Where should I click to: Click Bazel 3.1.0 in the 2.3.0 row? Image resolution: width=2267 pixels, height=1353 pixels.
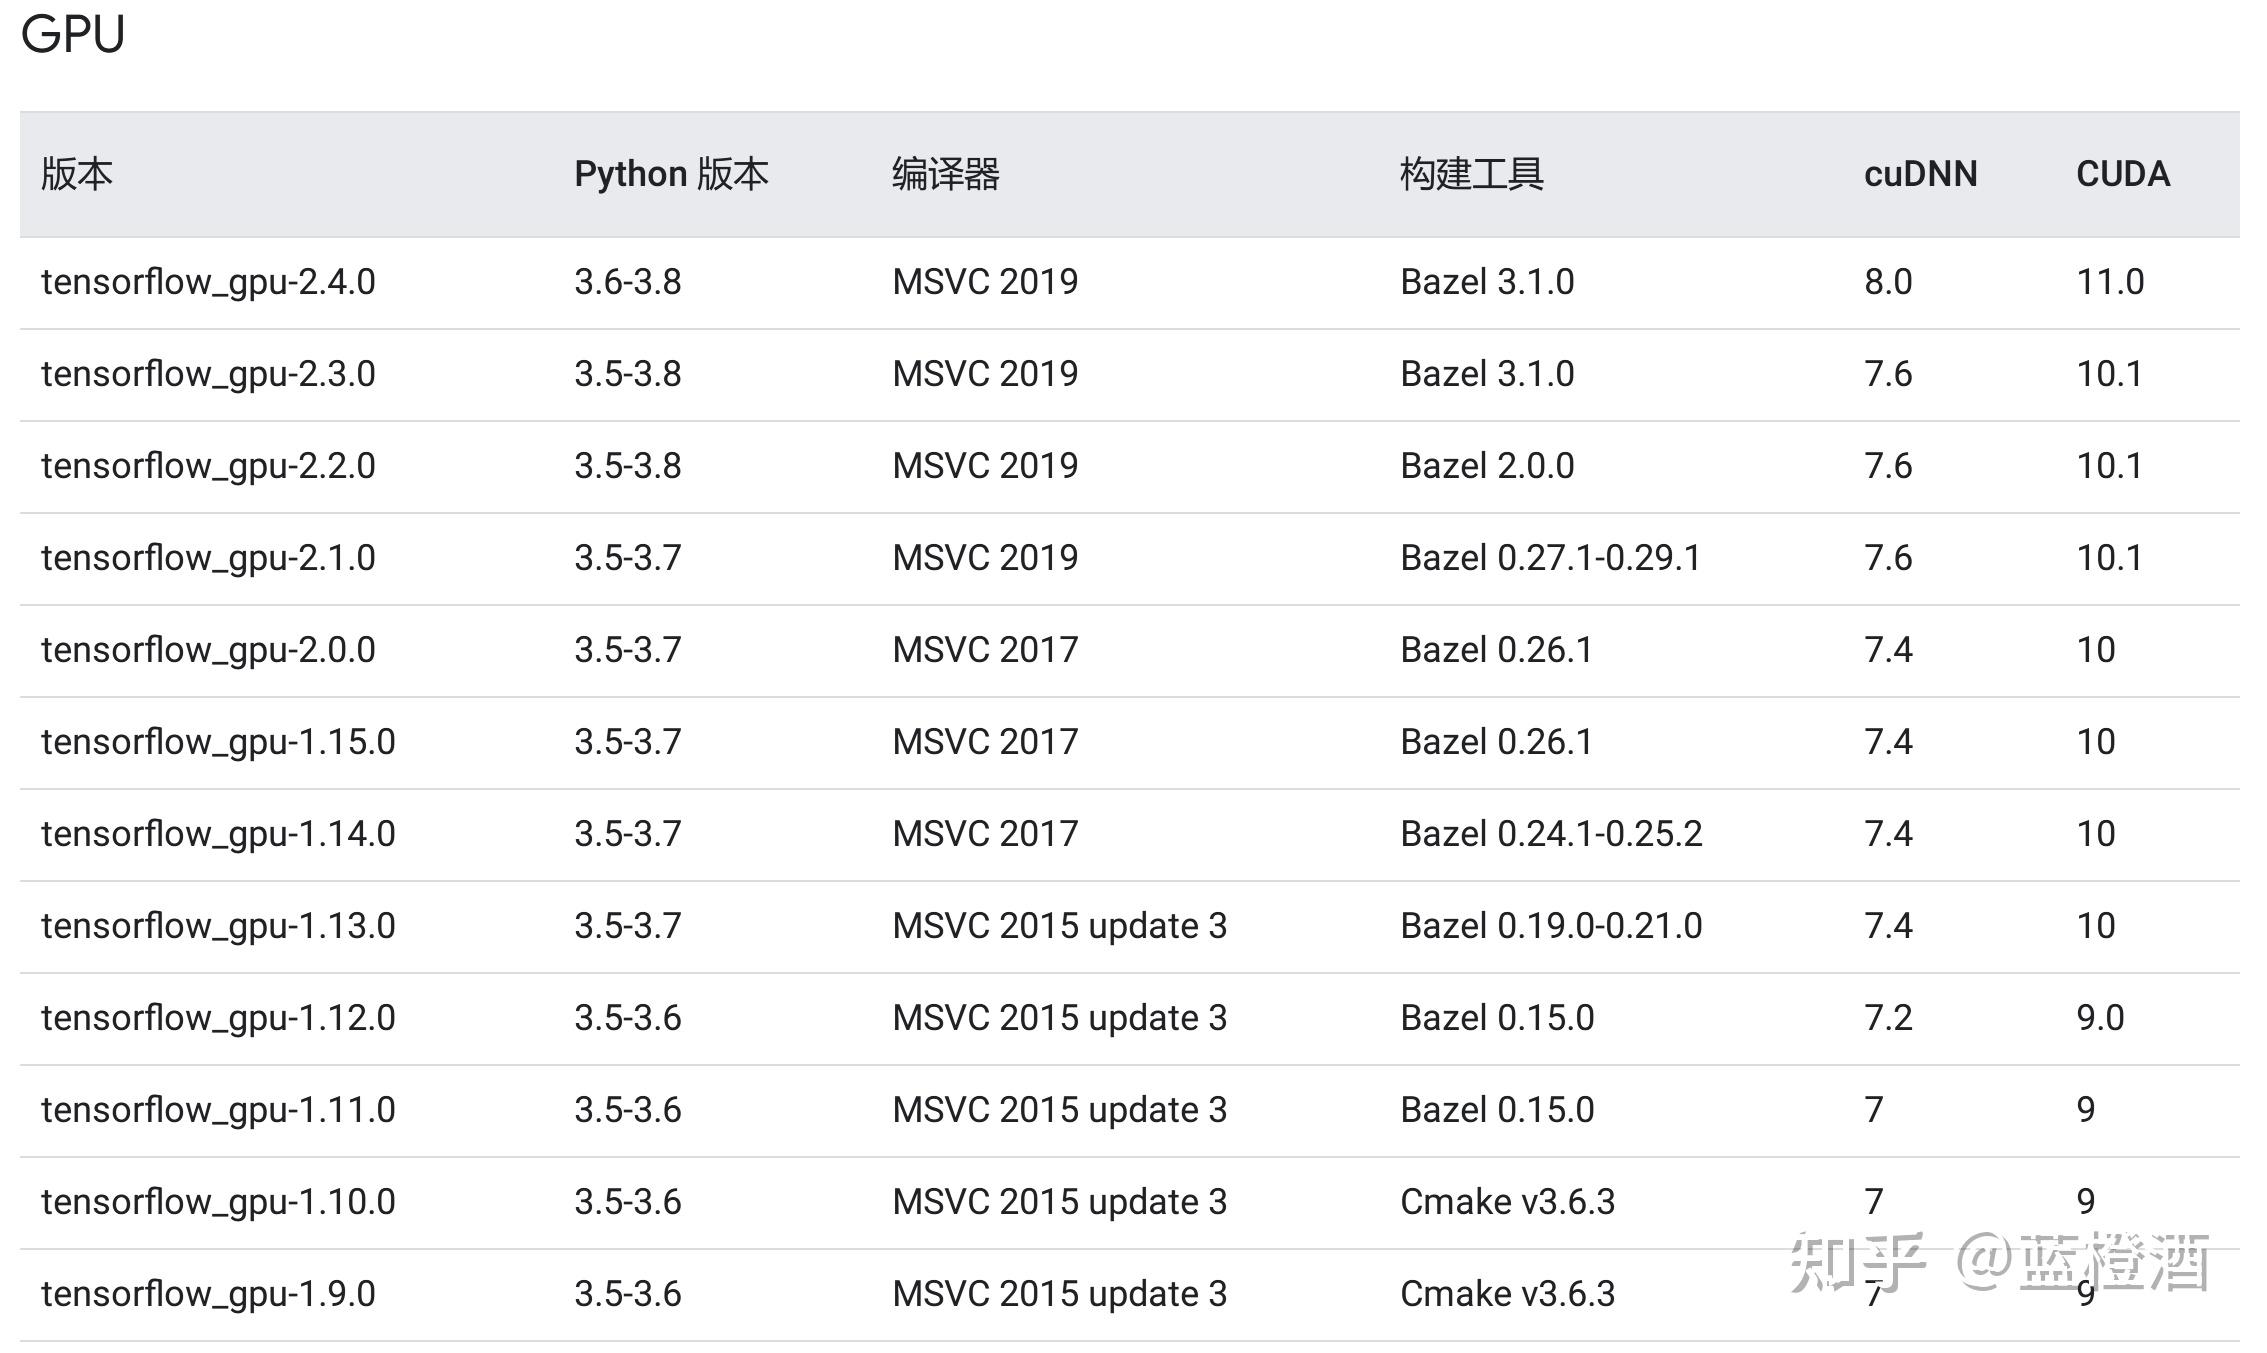pos(1487,374)
